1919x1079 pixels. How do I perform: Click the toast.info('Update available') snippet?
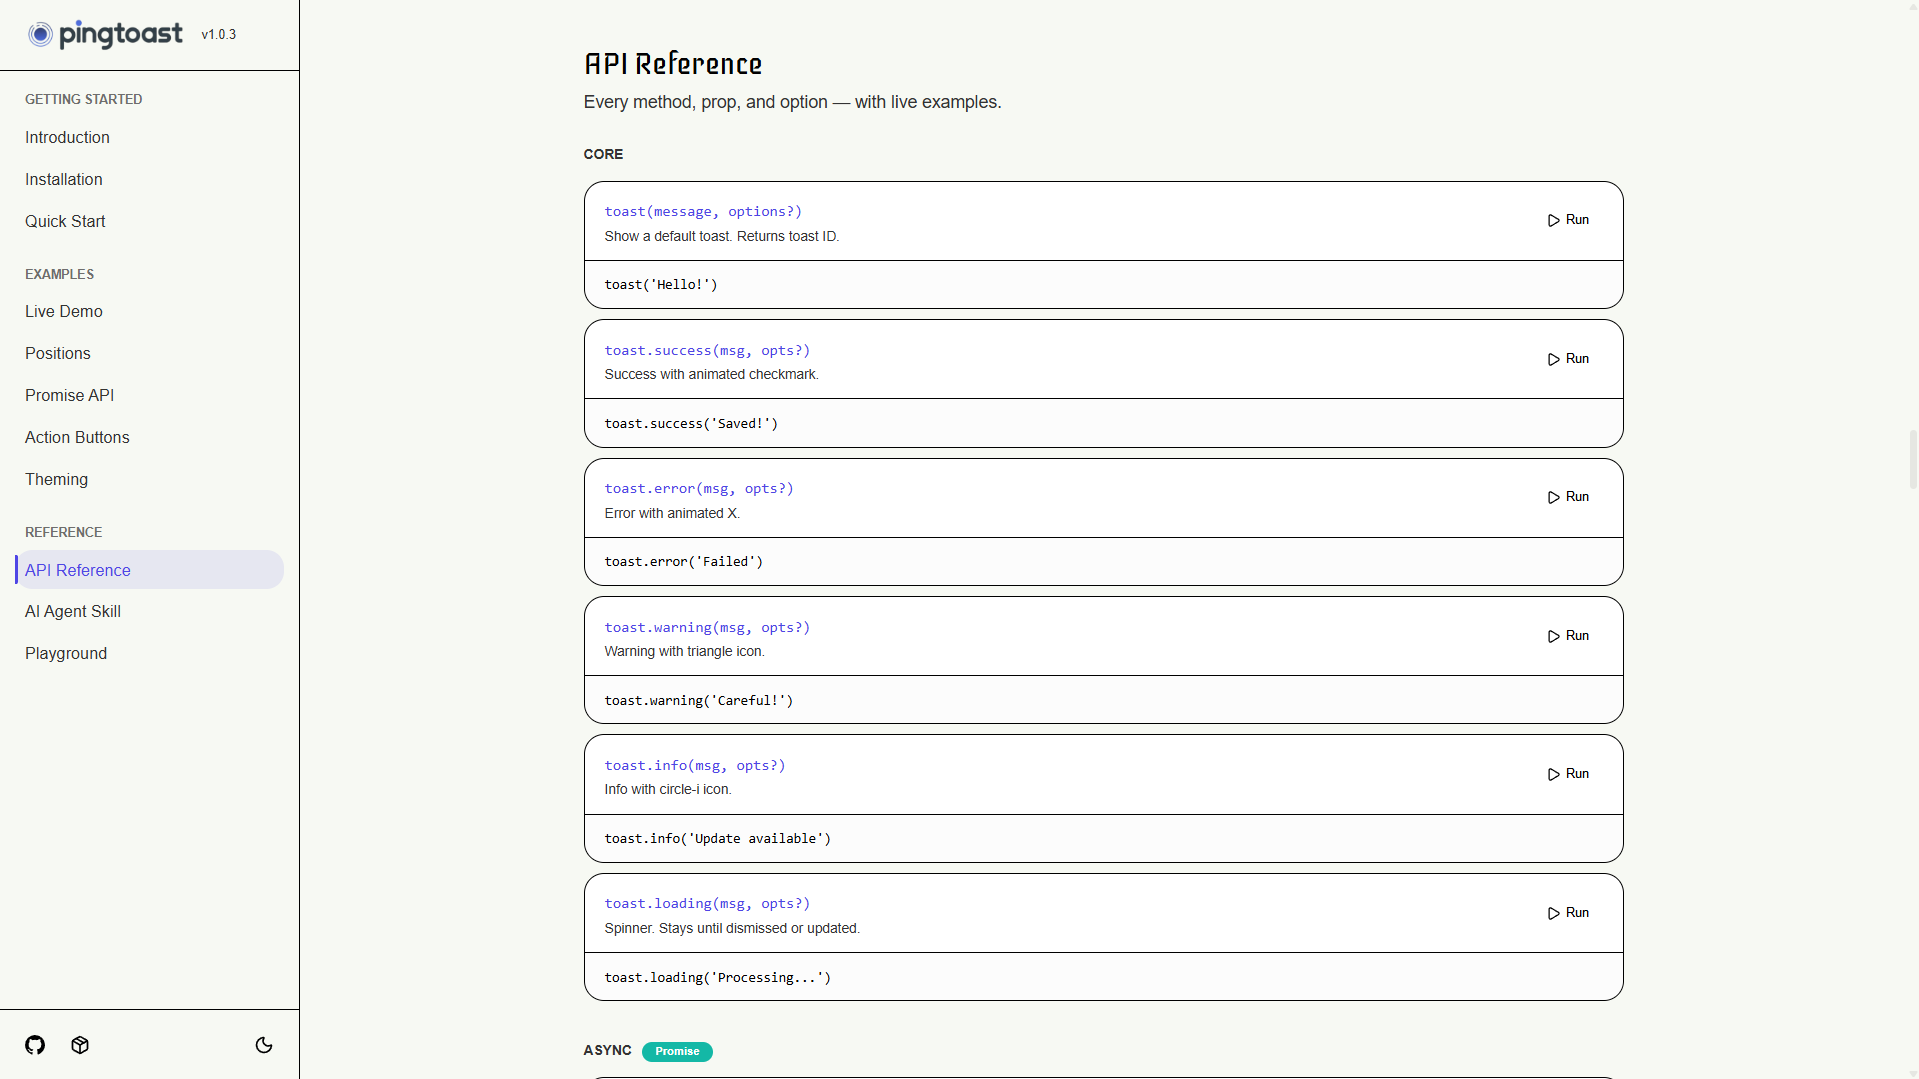click(717, 839)
